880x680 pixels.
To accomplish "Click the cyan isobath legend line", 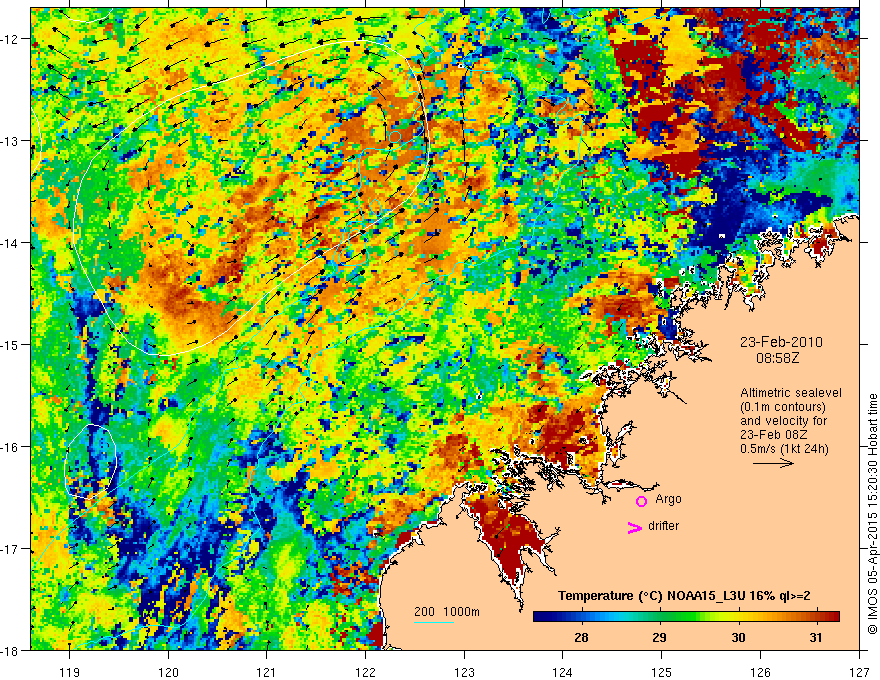I will pos(434,622).
